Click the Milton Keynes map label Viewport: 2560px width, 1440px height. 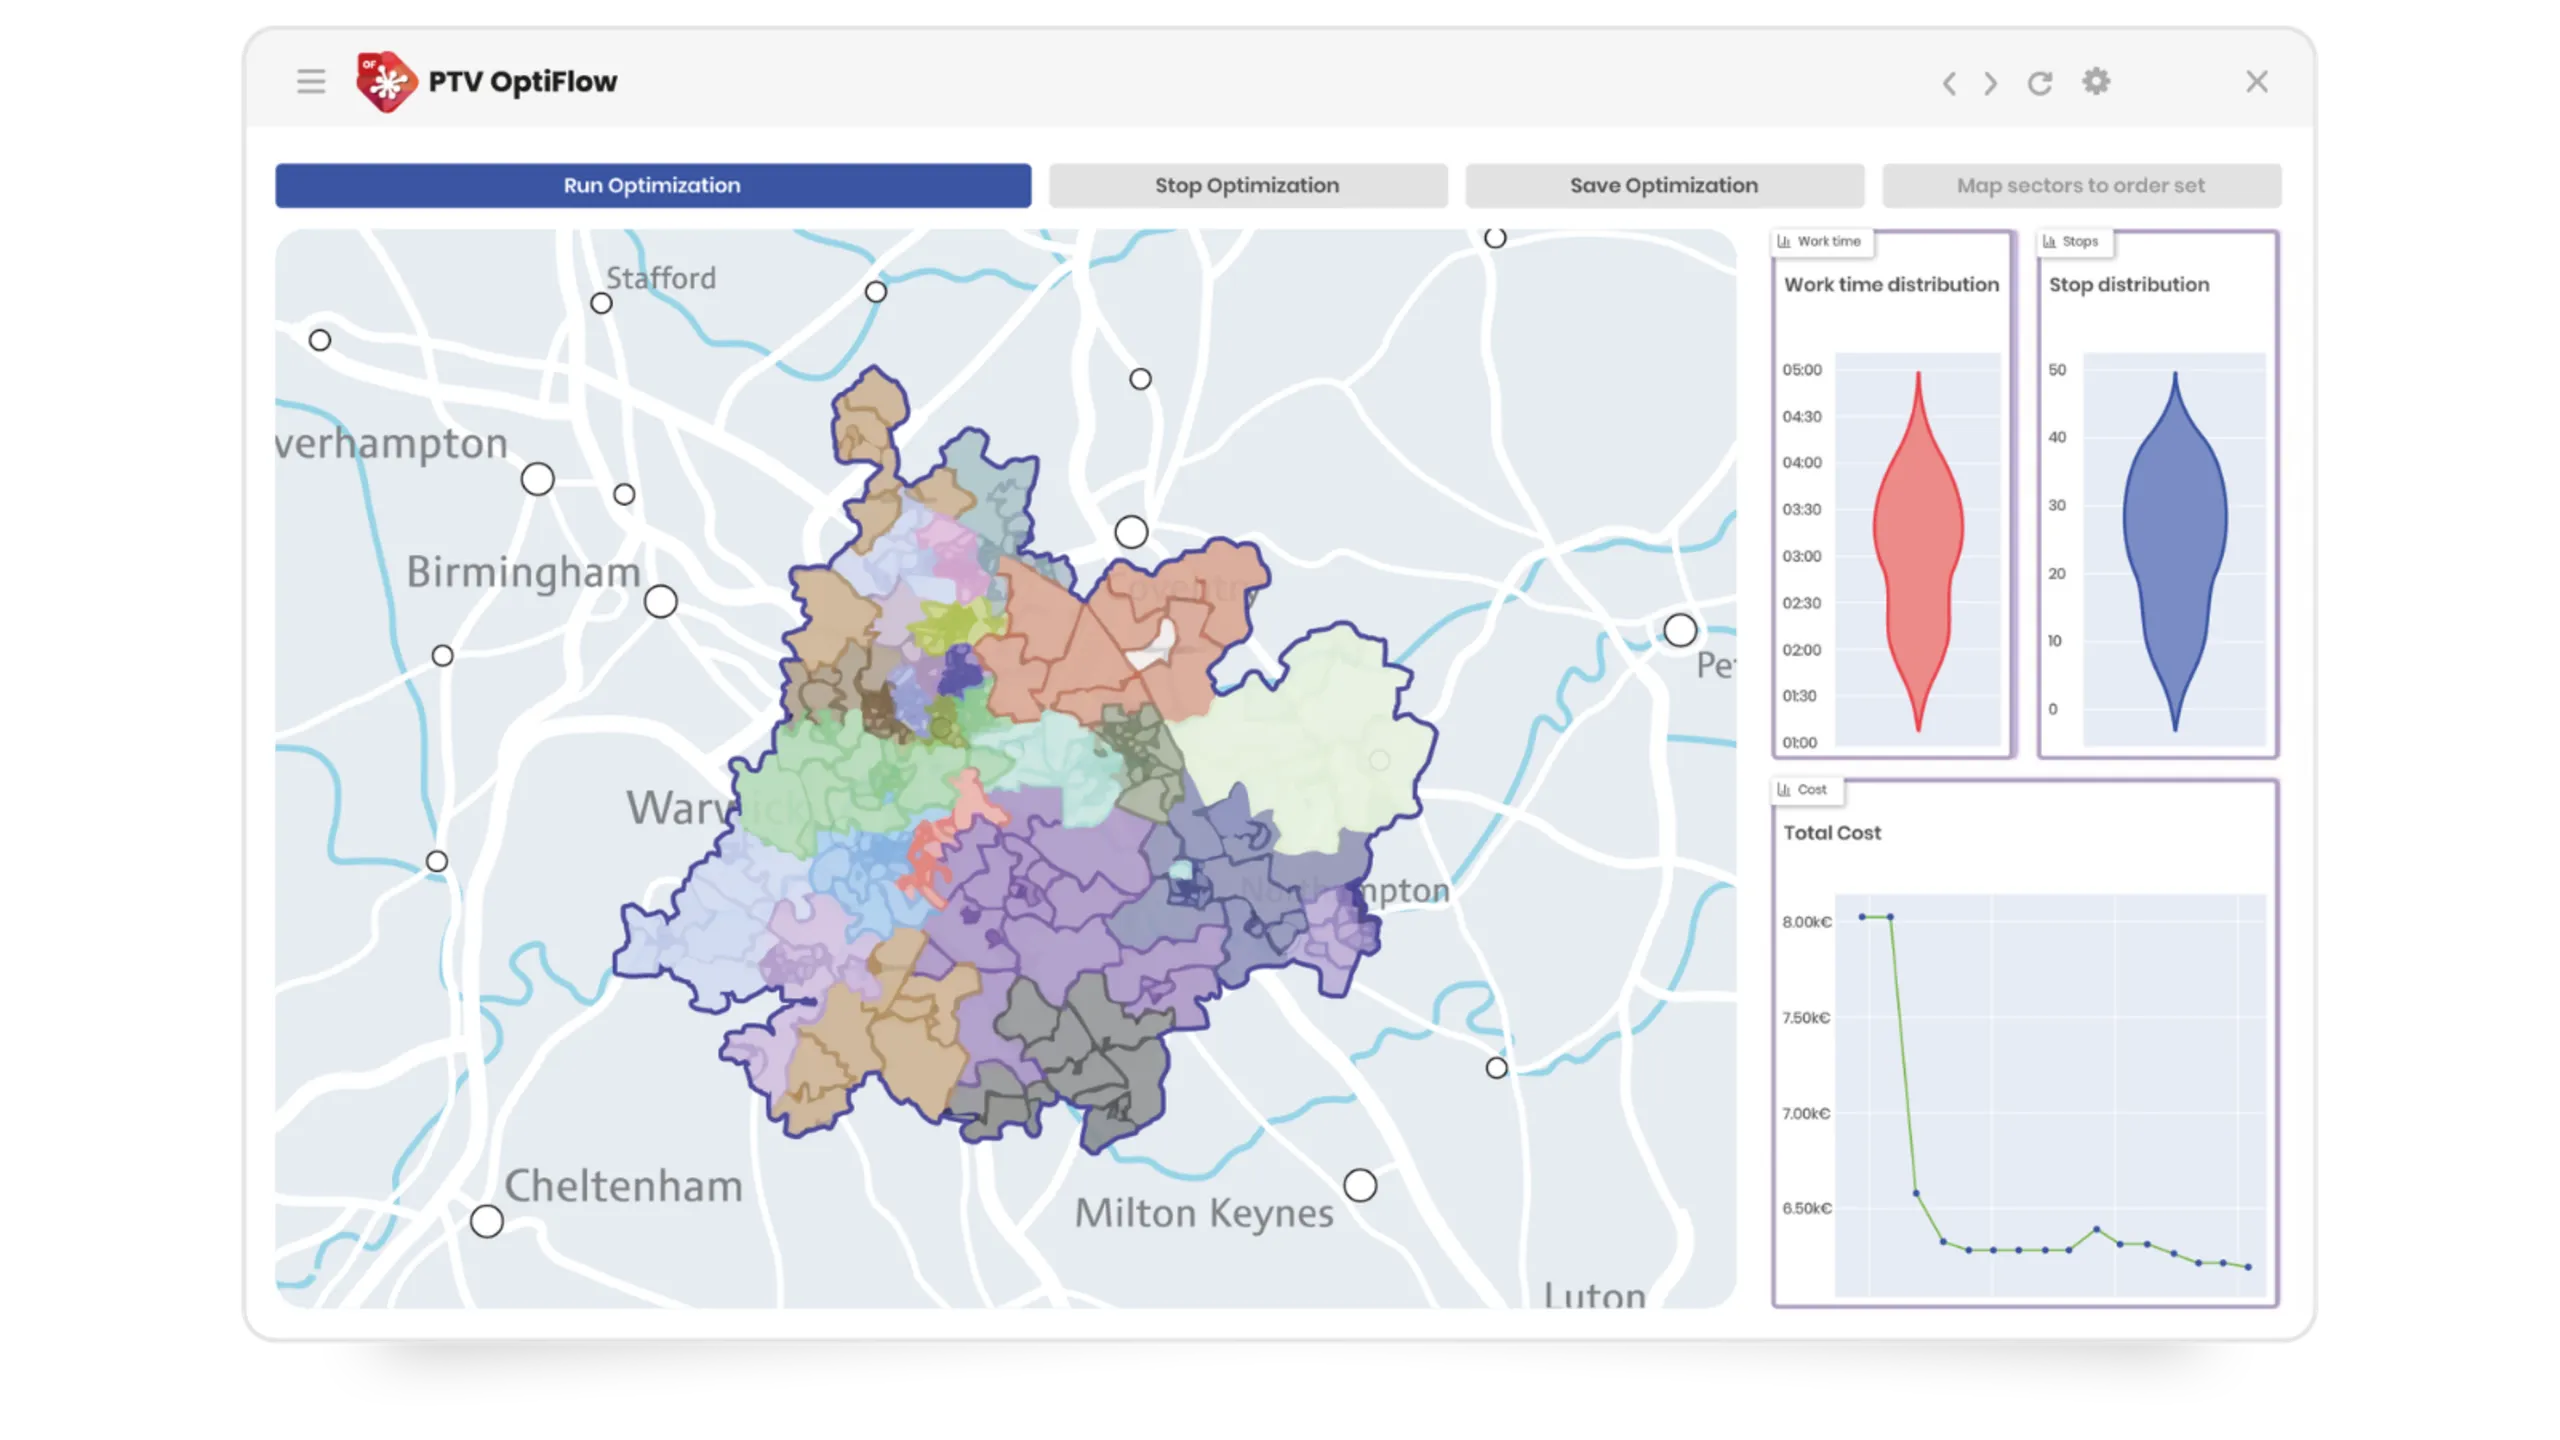[1204, 1213]
